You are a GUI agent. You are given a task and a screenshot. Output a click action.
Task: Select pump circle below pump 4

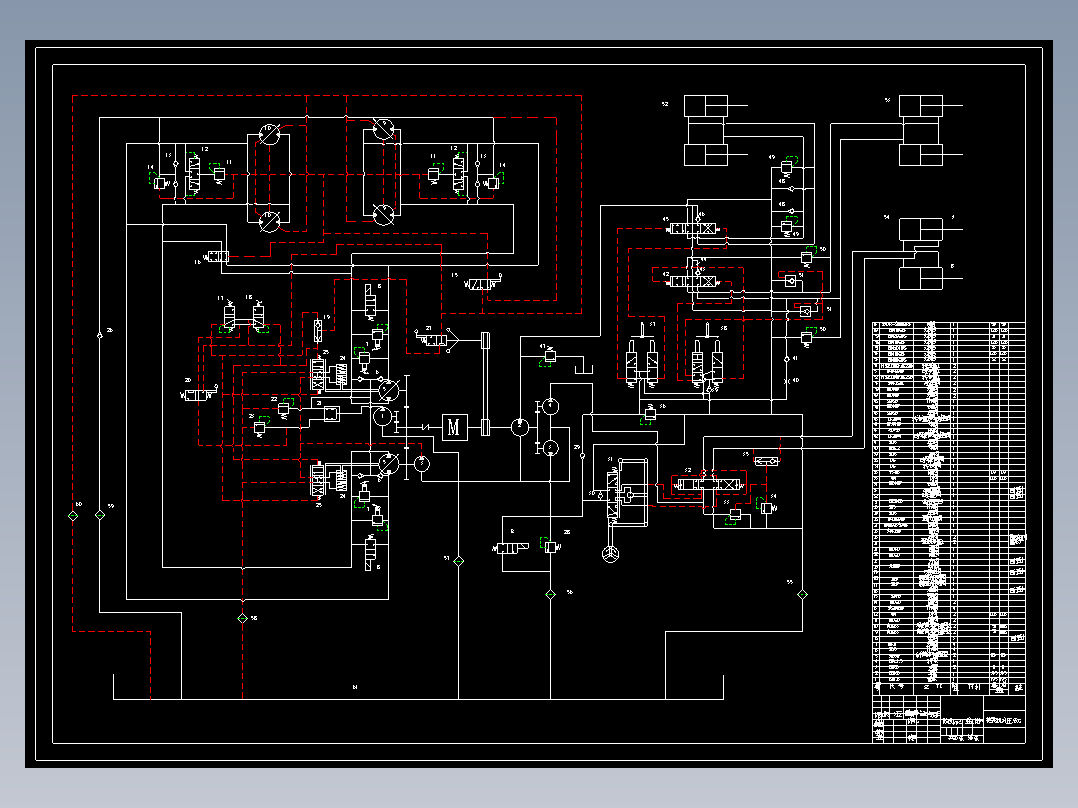point(551,448)
